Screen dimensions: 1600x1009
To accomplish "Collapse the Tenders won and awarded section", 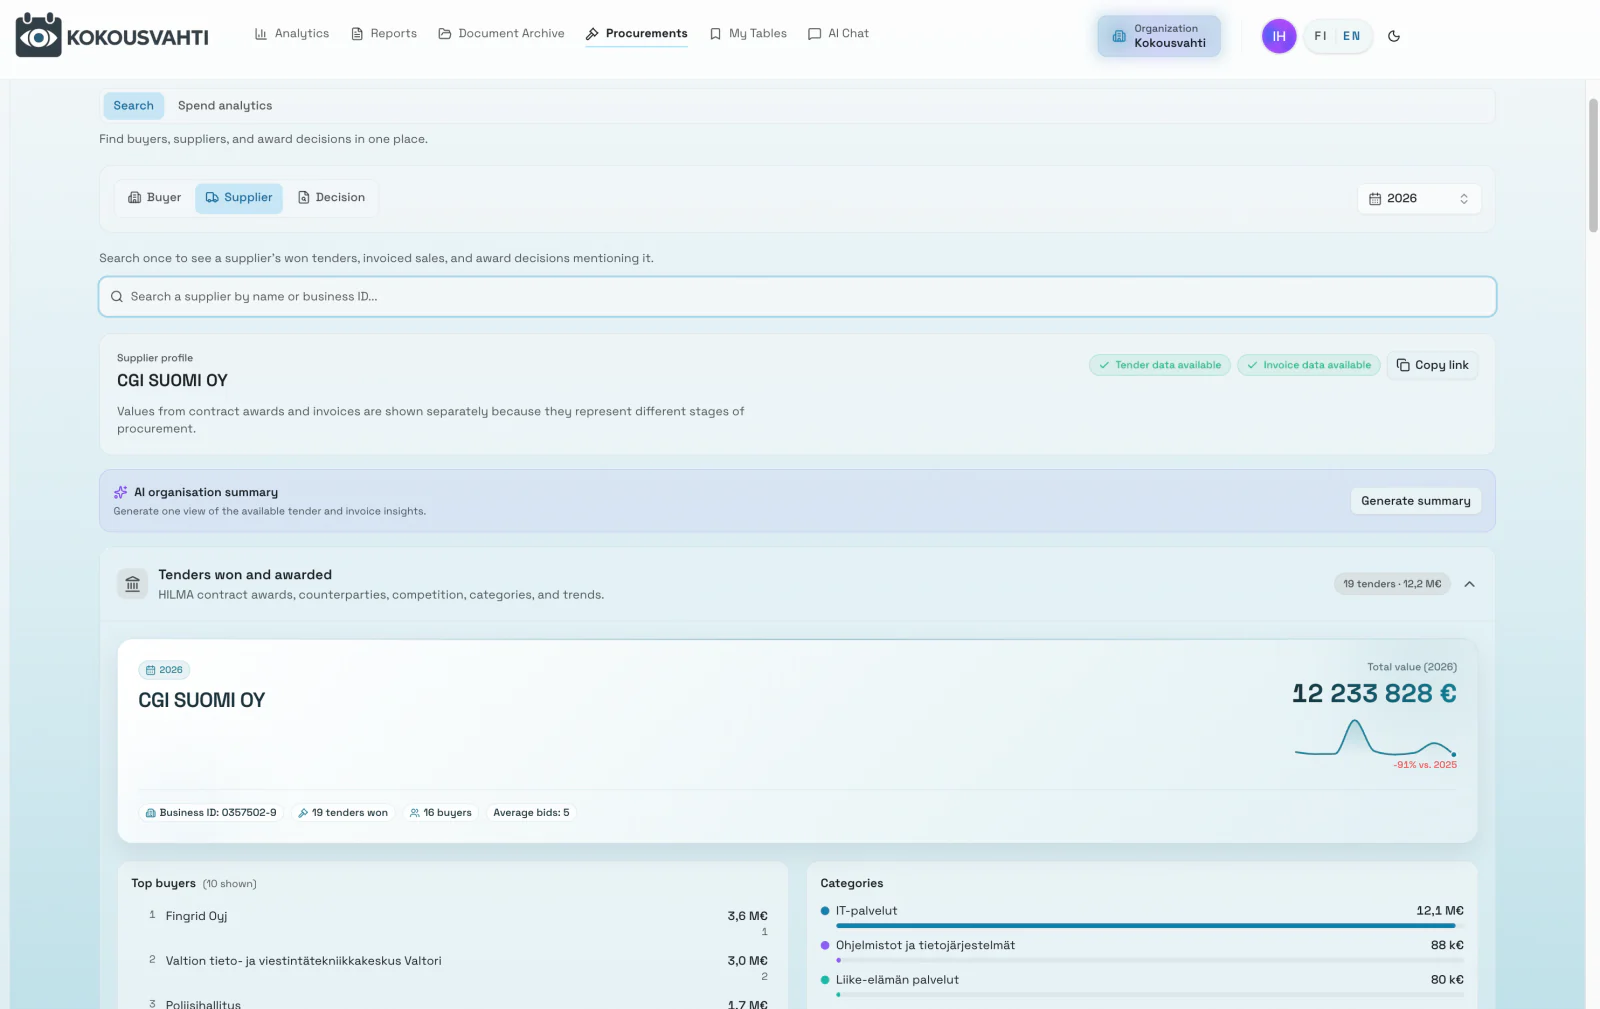I will point(1469,584).
